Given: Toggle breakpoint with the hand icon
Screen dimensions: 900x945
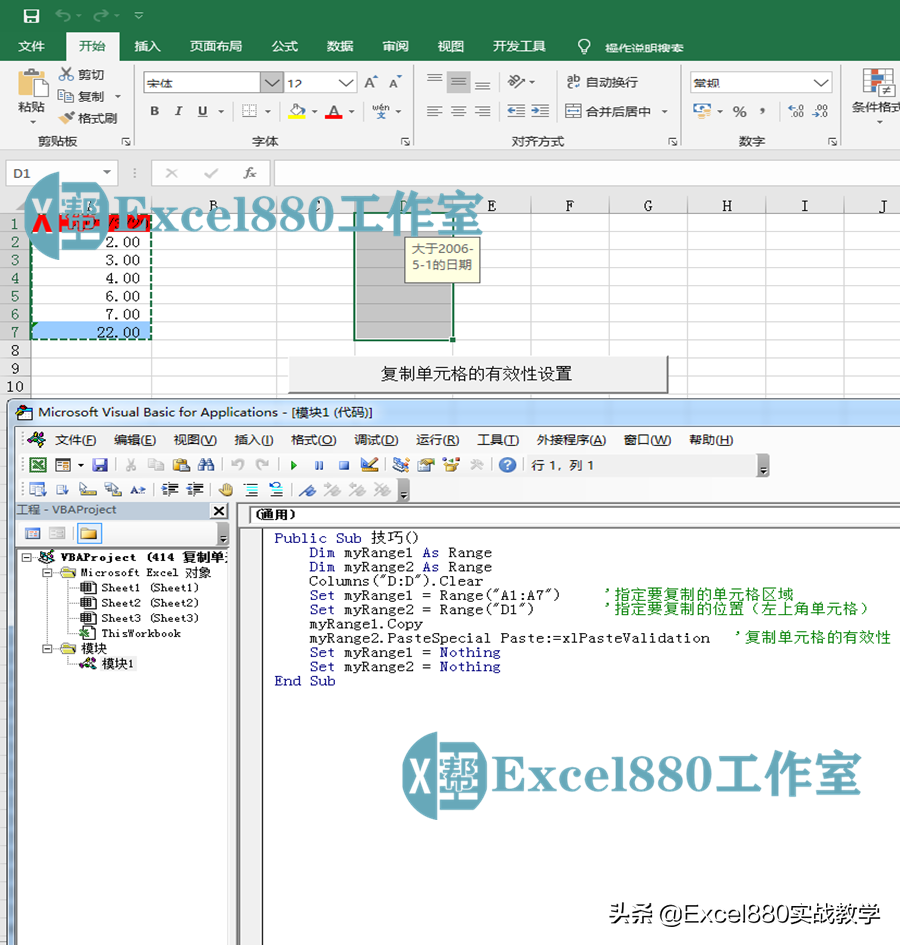Looking at the screenshot, I should pyautogui.click(x=225, y=489).
